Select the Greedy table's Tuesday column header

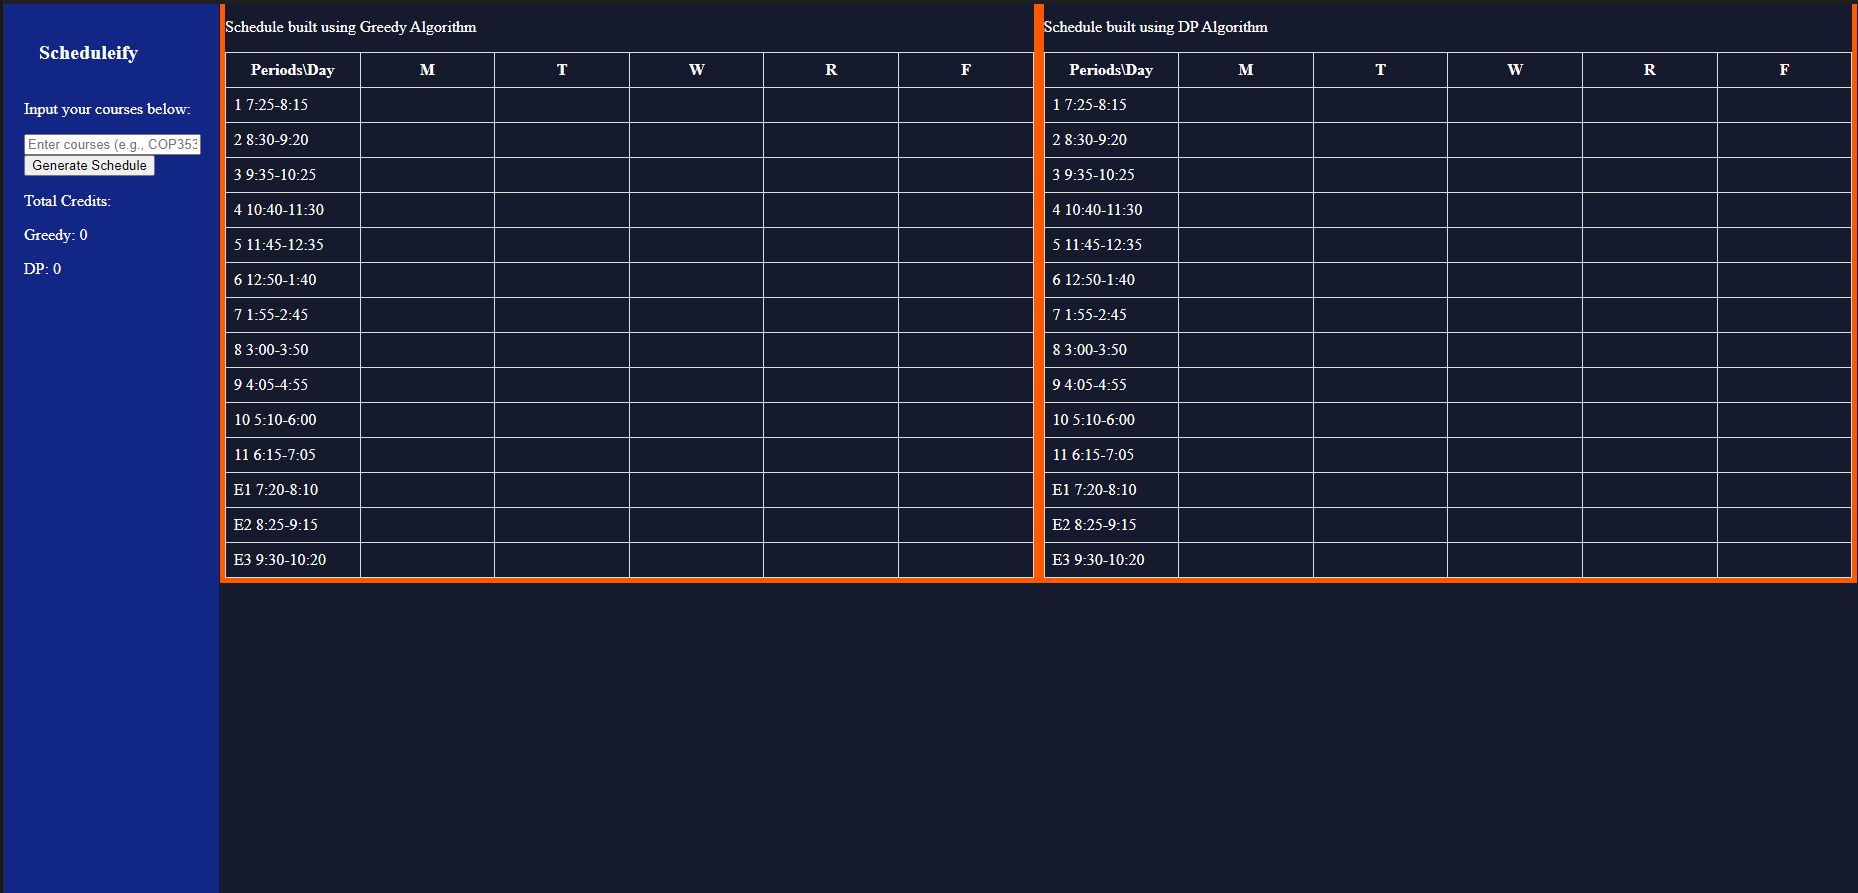point(562,70)
